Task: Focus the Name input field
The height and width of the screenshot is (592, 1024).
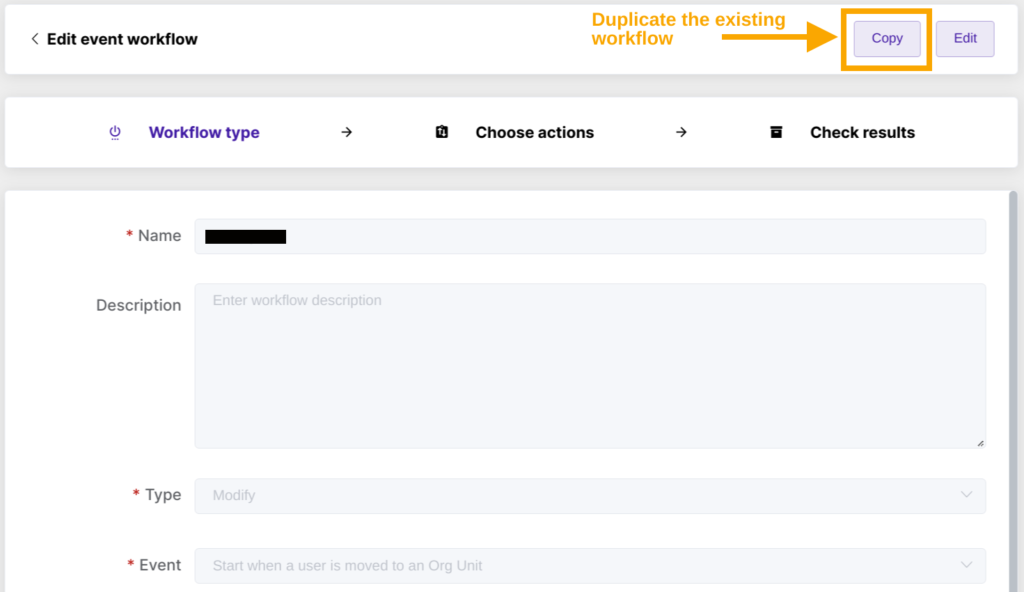Action: point(590,237)
